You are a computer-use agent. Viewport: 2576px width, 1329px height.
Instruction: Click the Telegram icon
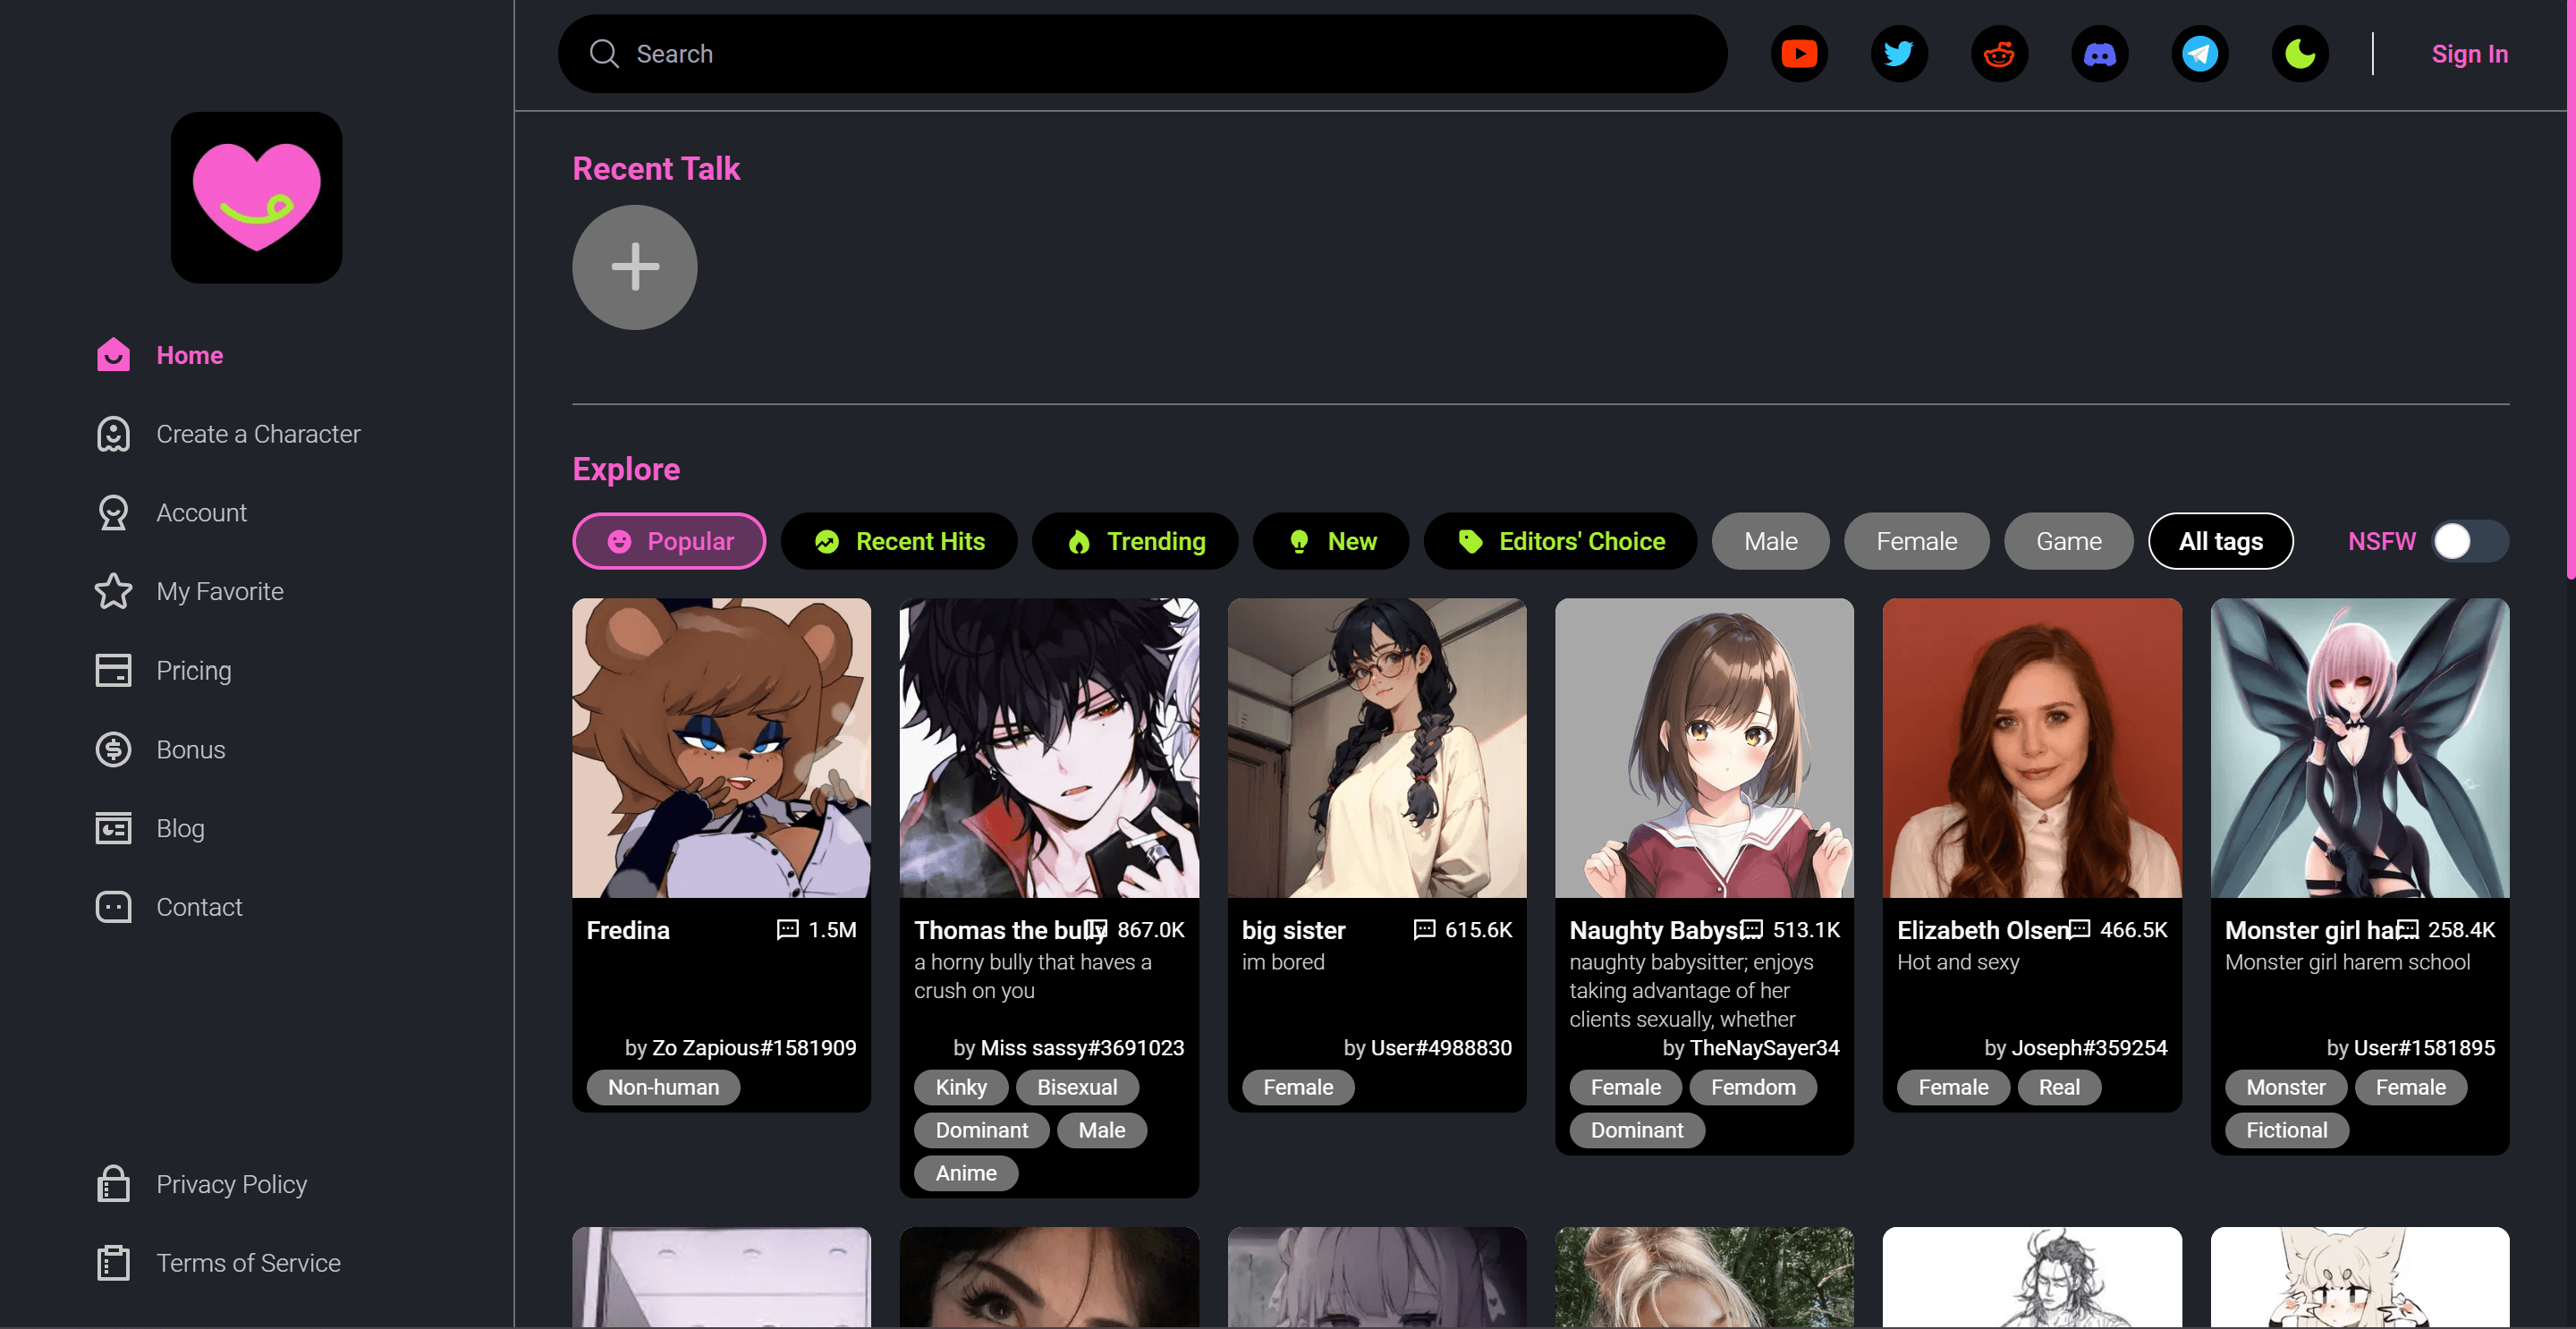[x=2199, y=54]
